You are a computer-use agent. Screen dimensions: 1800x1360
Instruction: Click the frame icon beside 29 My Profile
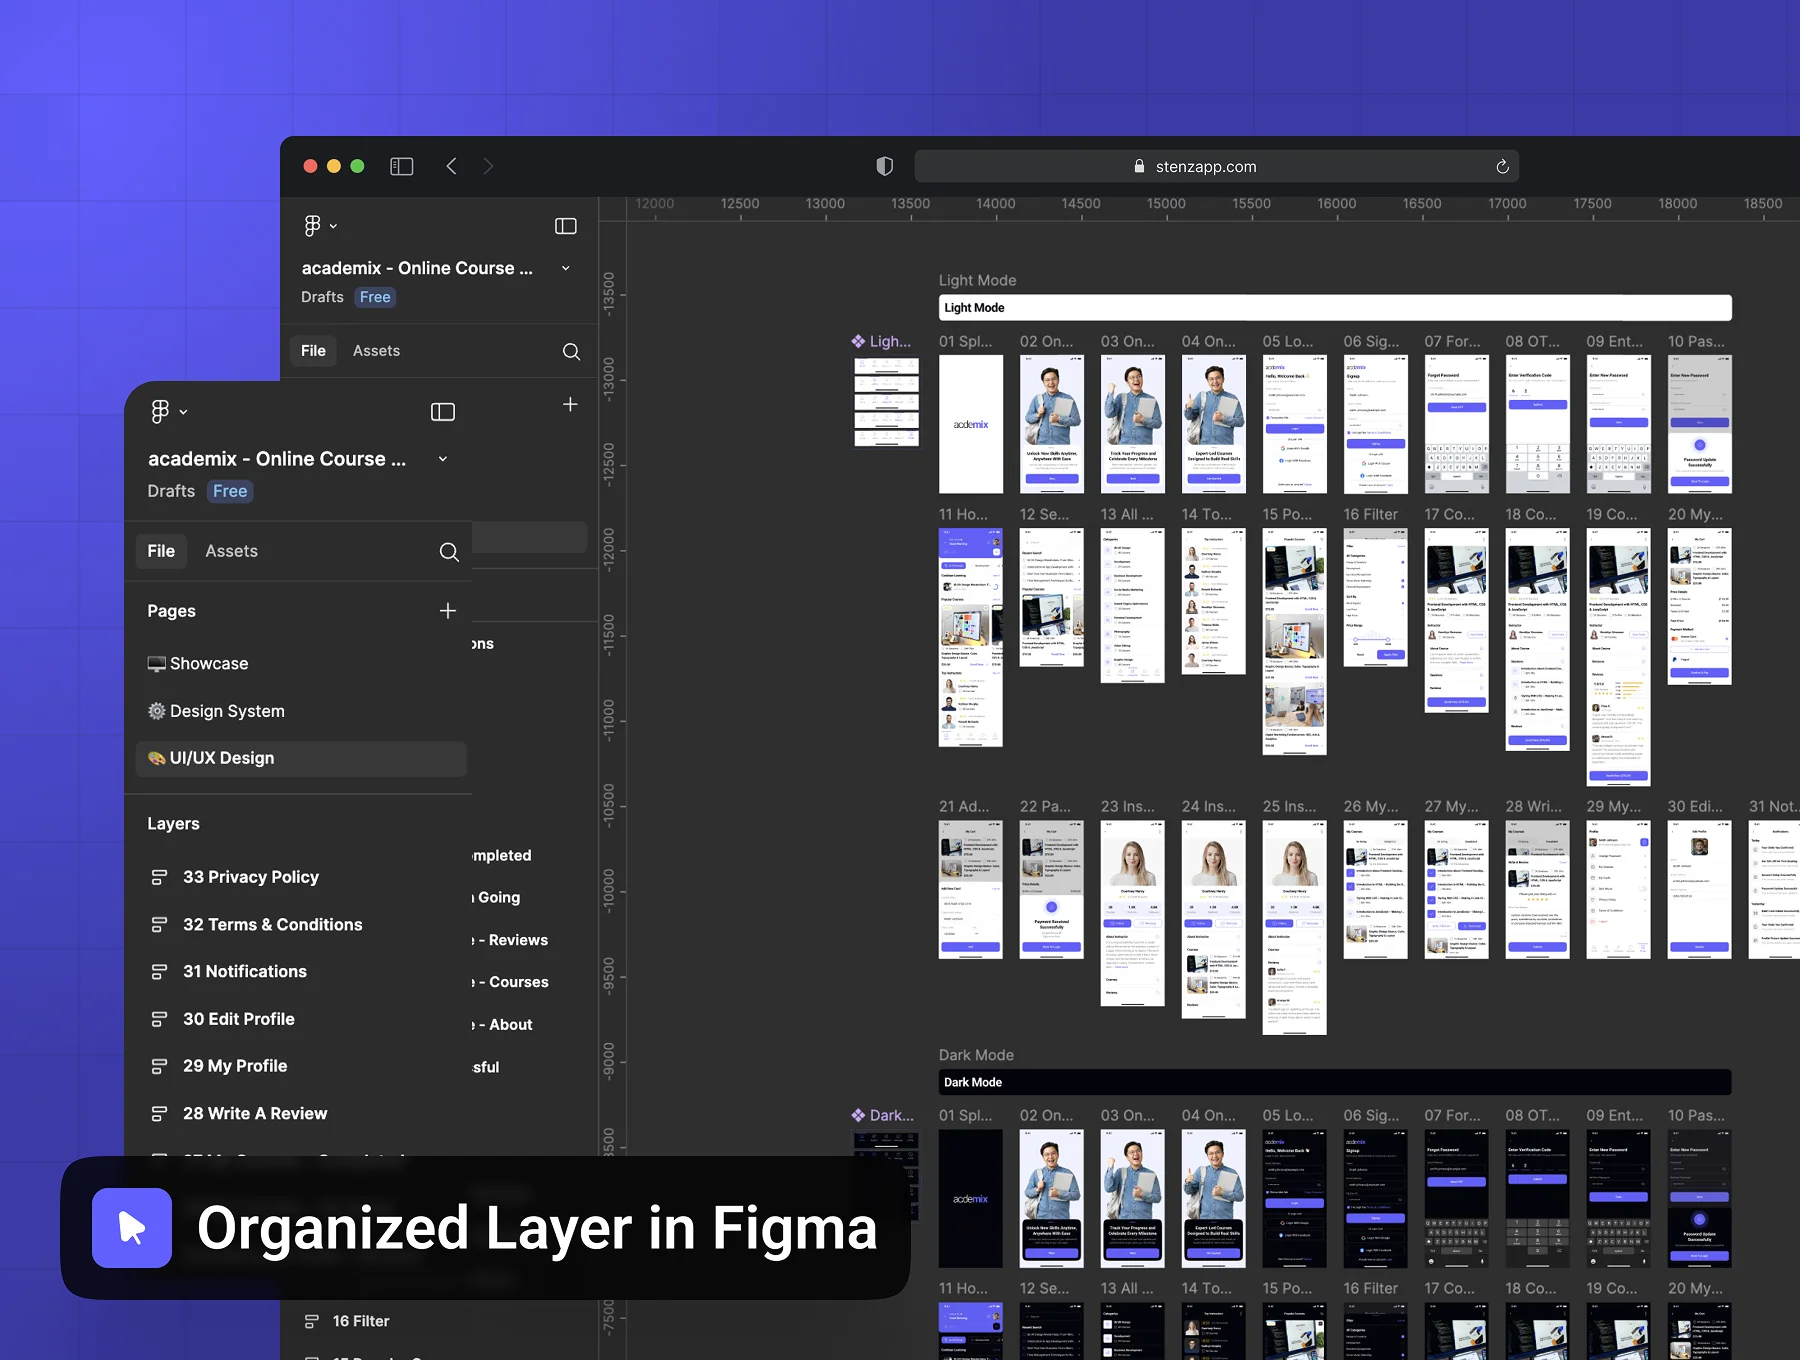tap(158, 1066)
